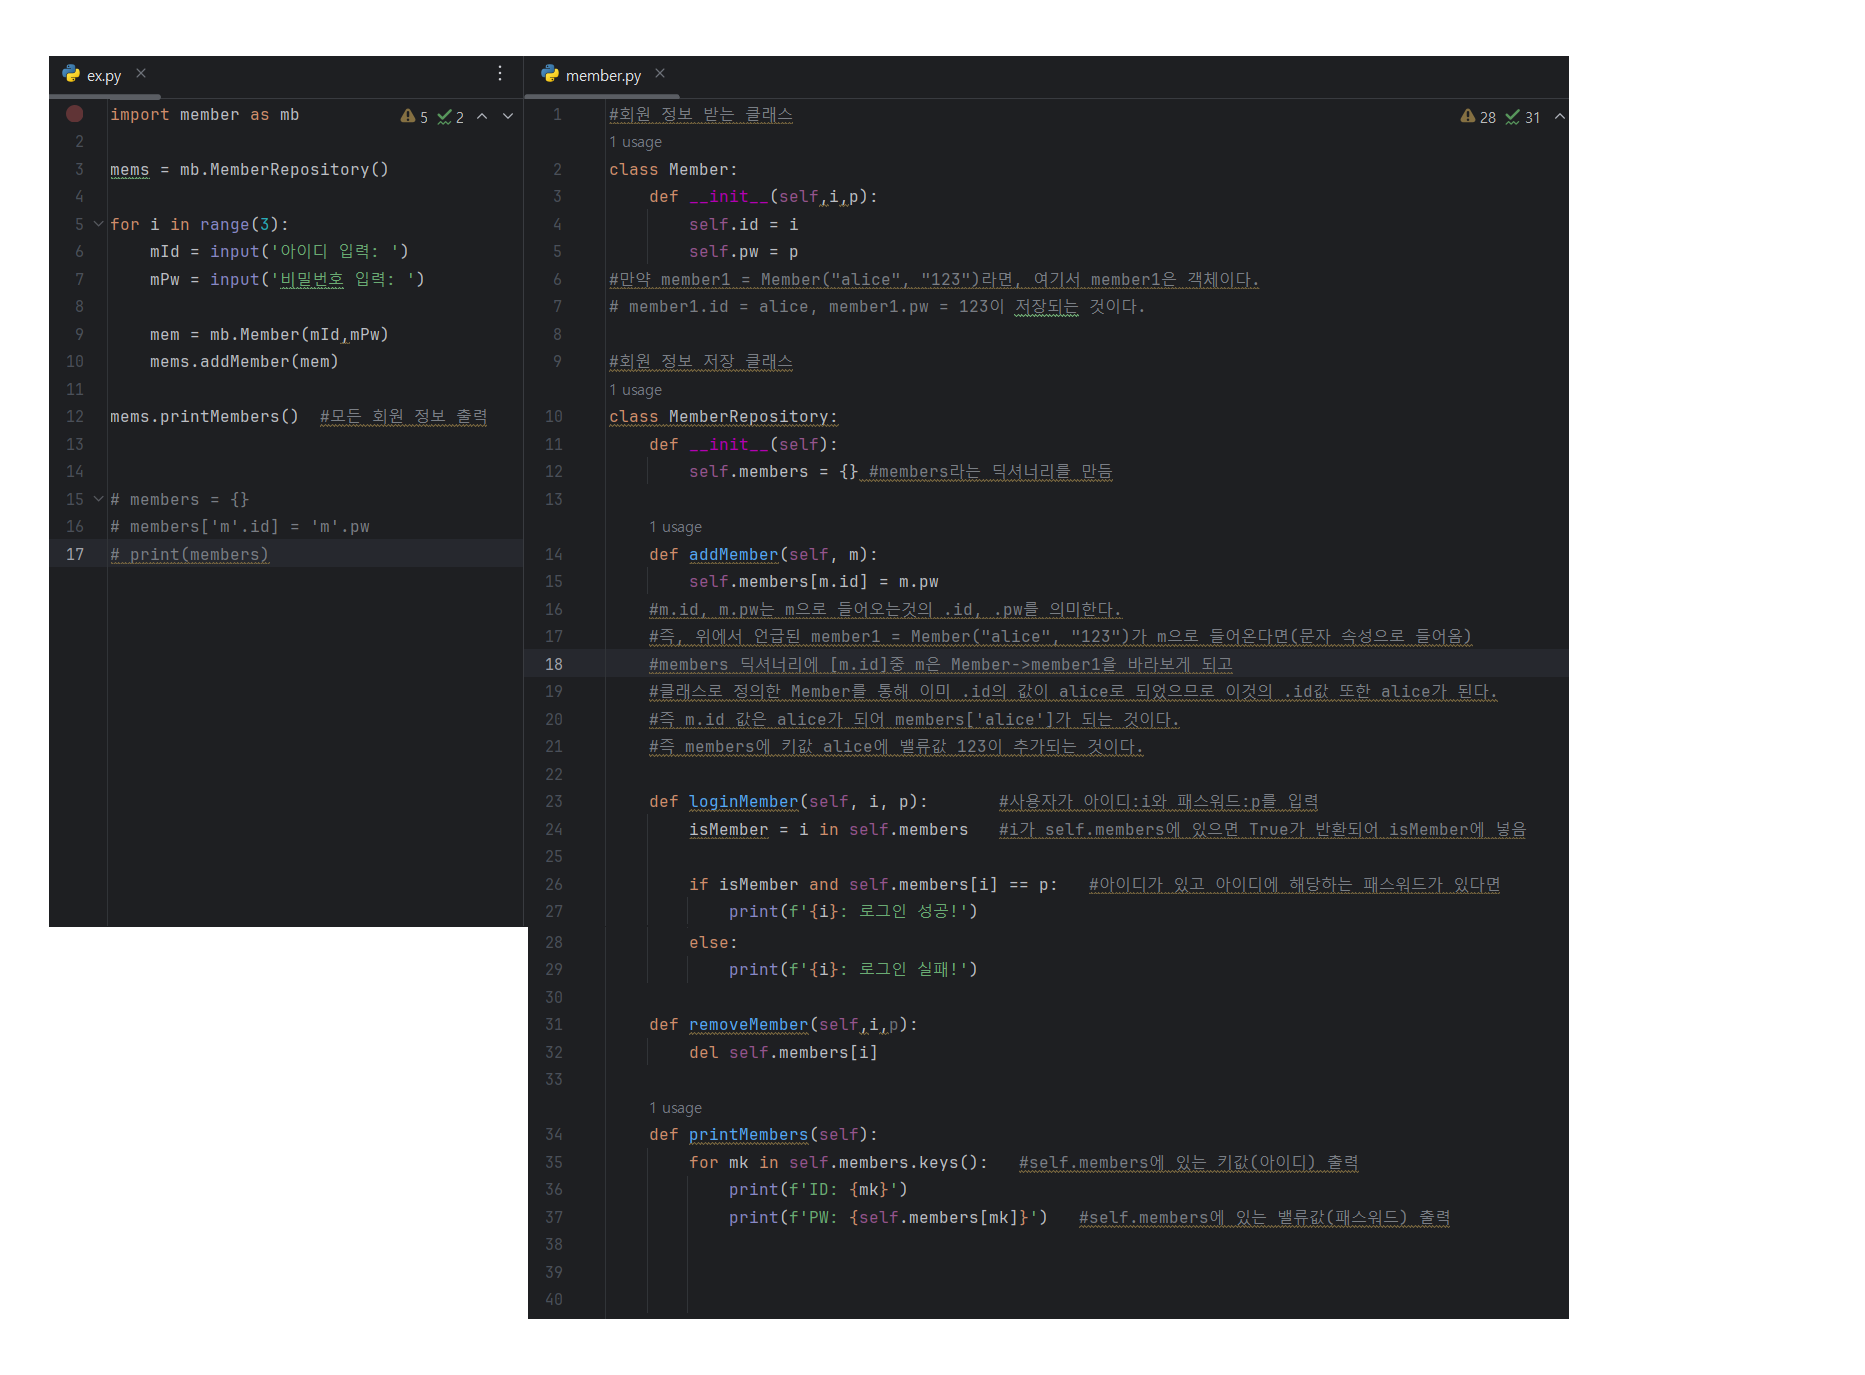This screenshot has height=1375, width=1865.
Task: Click the print statement containing '로그인 성공!'
Action: point(854,912)
